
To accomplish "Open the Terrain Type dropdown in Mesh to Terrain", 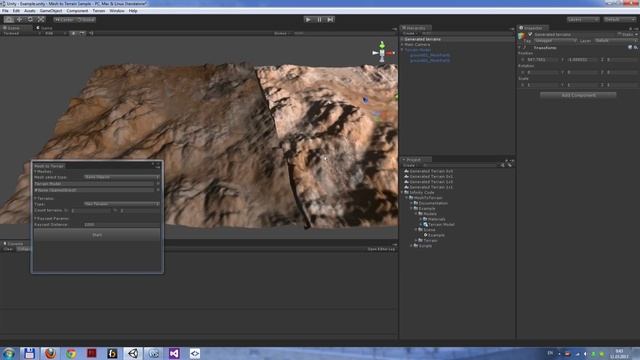I will click(x=122, y=204).
